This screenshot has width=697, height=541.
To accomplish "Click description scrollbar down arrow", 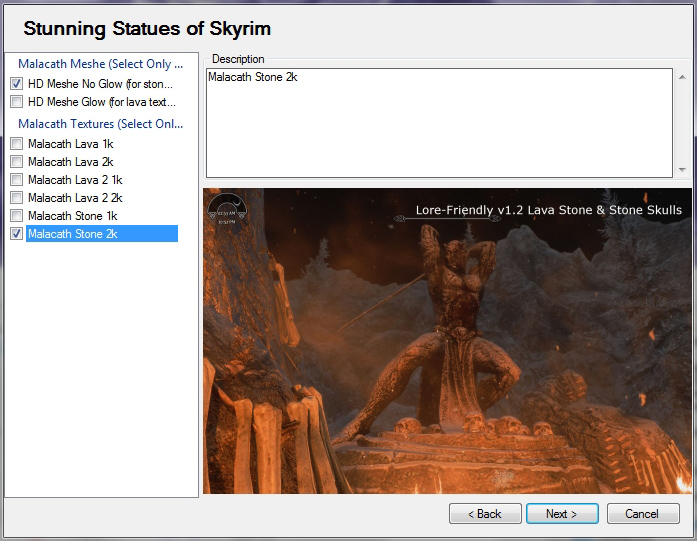I will 682,170.
